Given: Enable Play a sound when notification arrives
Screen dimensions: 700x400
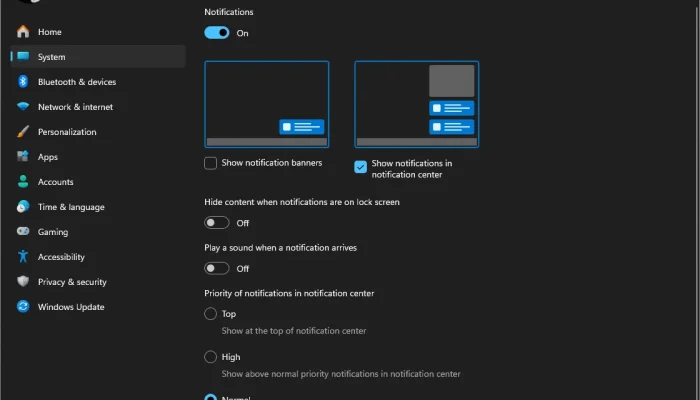Looking at the screenshot, I should click(x=217, y=268).
